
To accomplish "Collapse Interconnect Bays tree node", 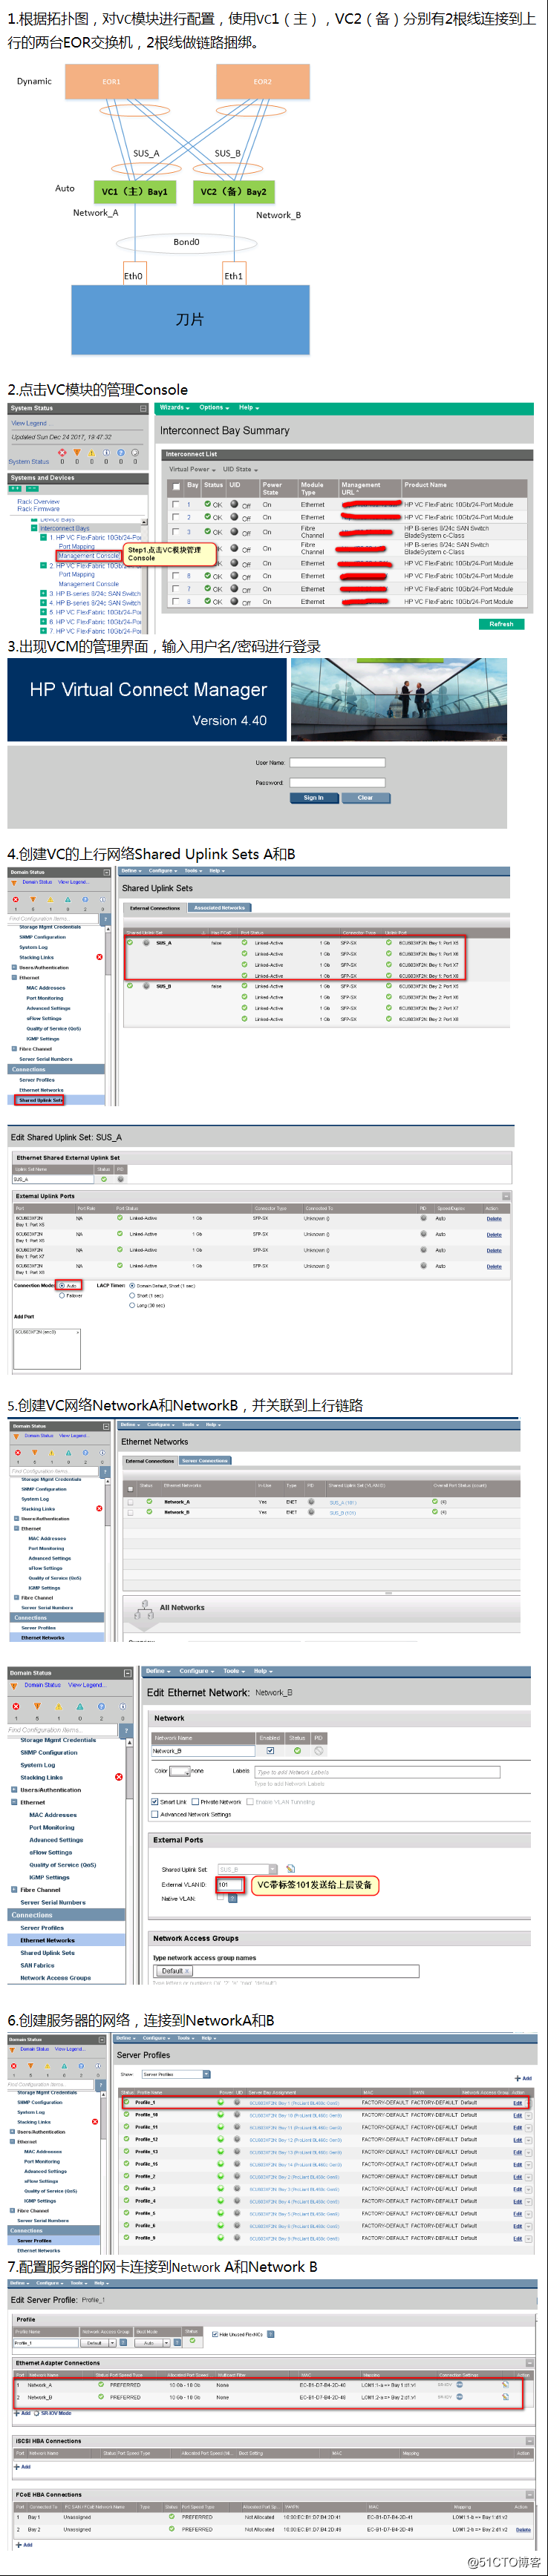I will pyautogui.click(x=35, y=528).
